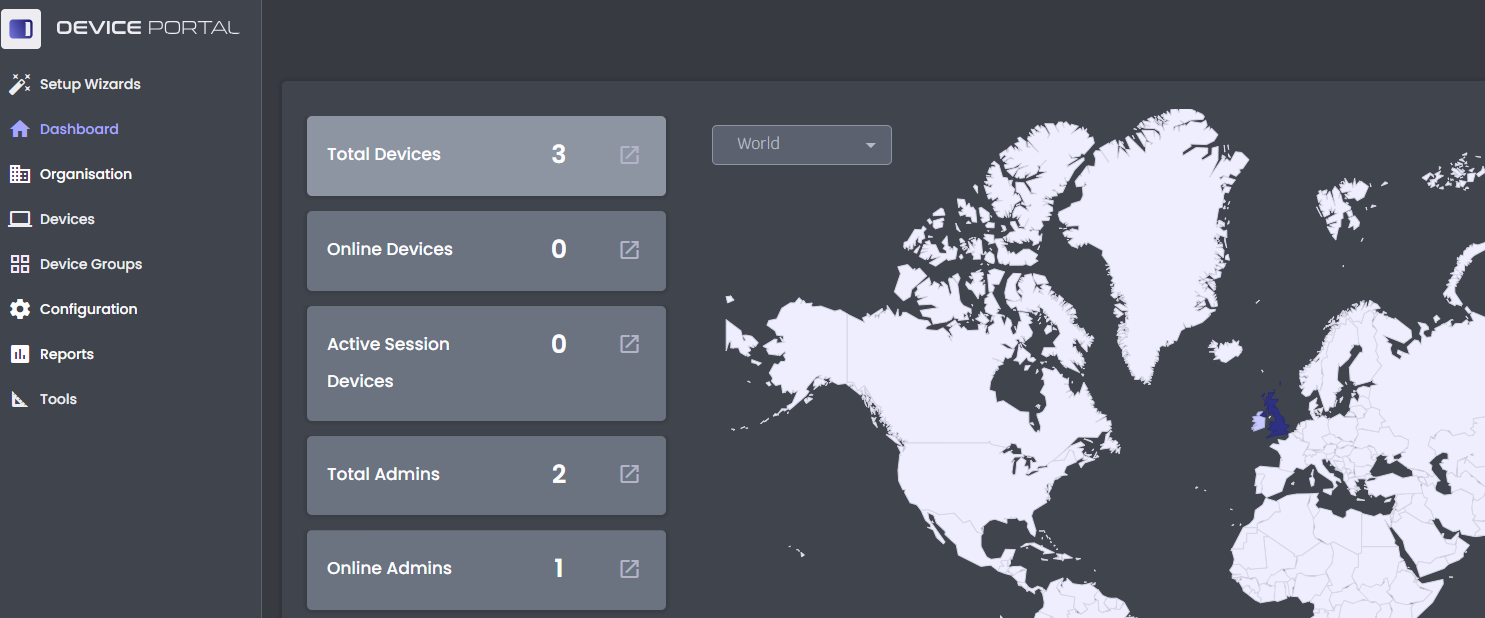Click the Device Groups grid icon

point(20,264)
